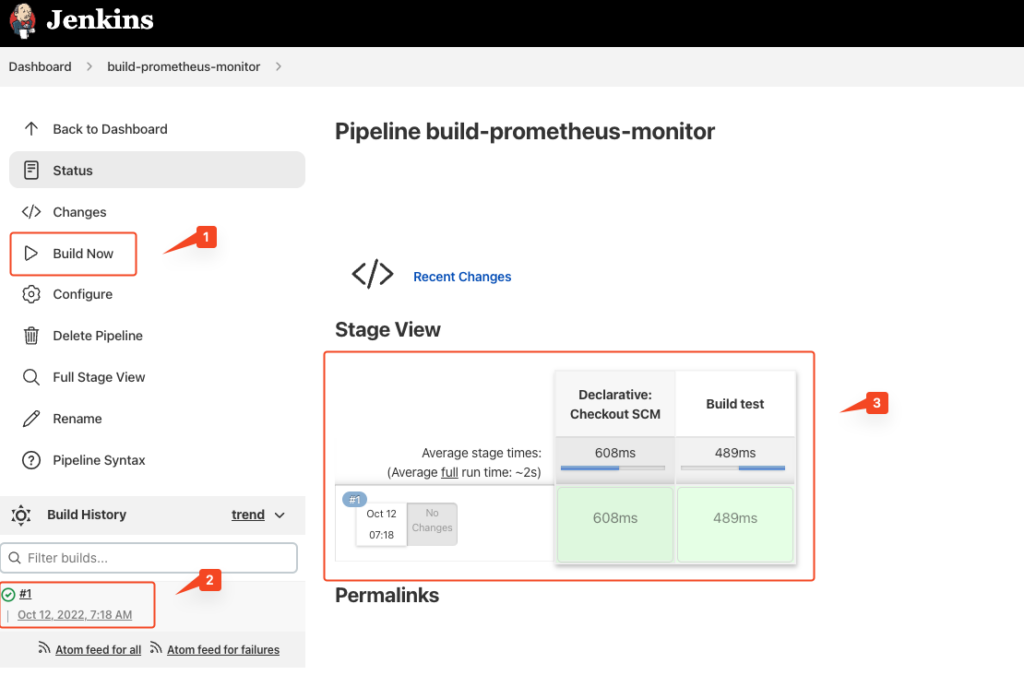Open build-prometheus-monitor breadcrumb link
1024x675 pixels.
pyautogui.click(x=184, y=67)
